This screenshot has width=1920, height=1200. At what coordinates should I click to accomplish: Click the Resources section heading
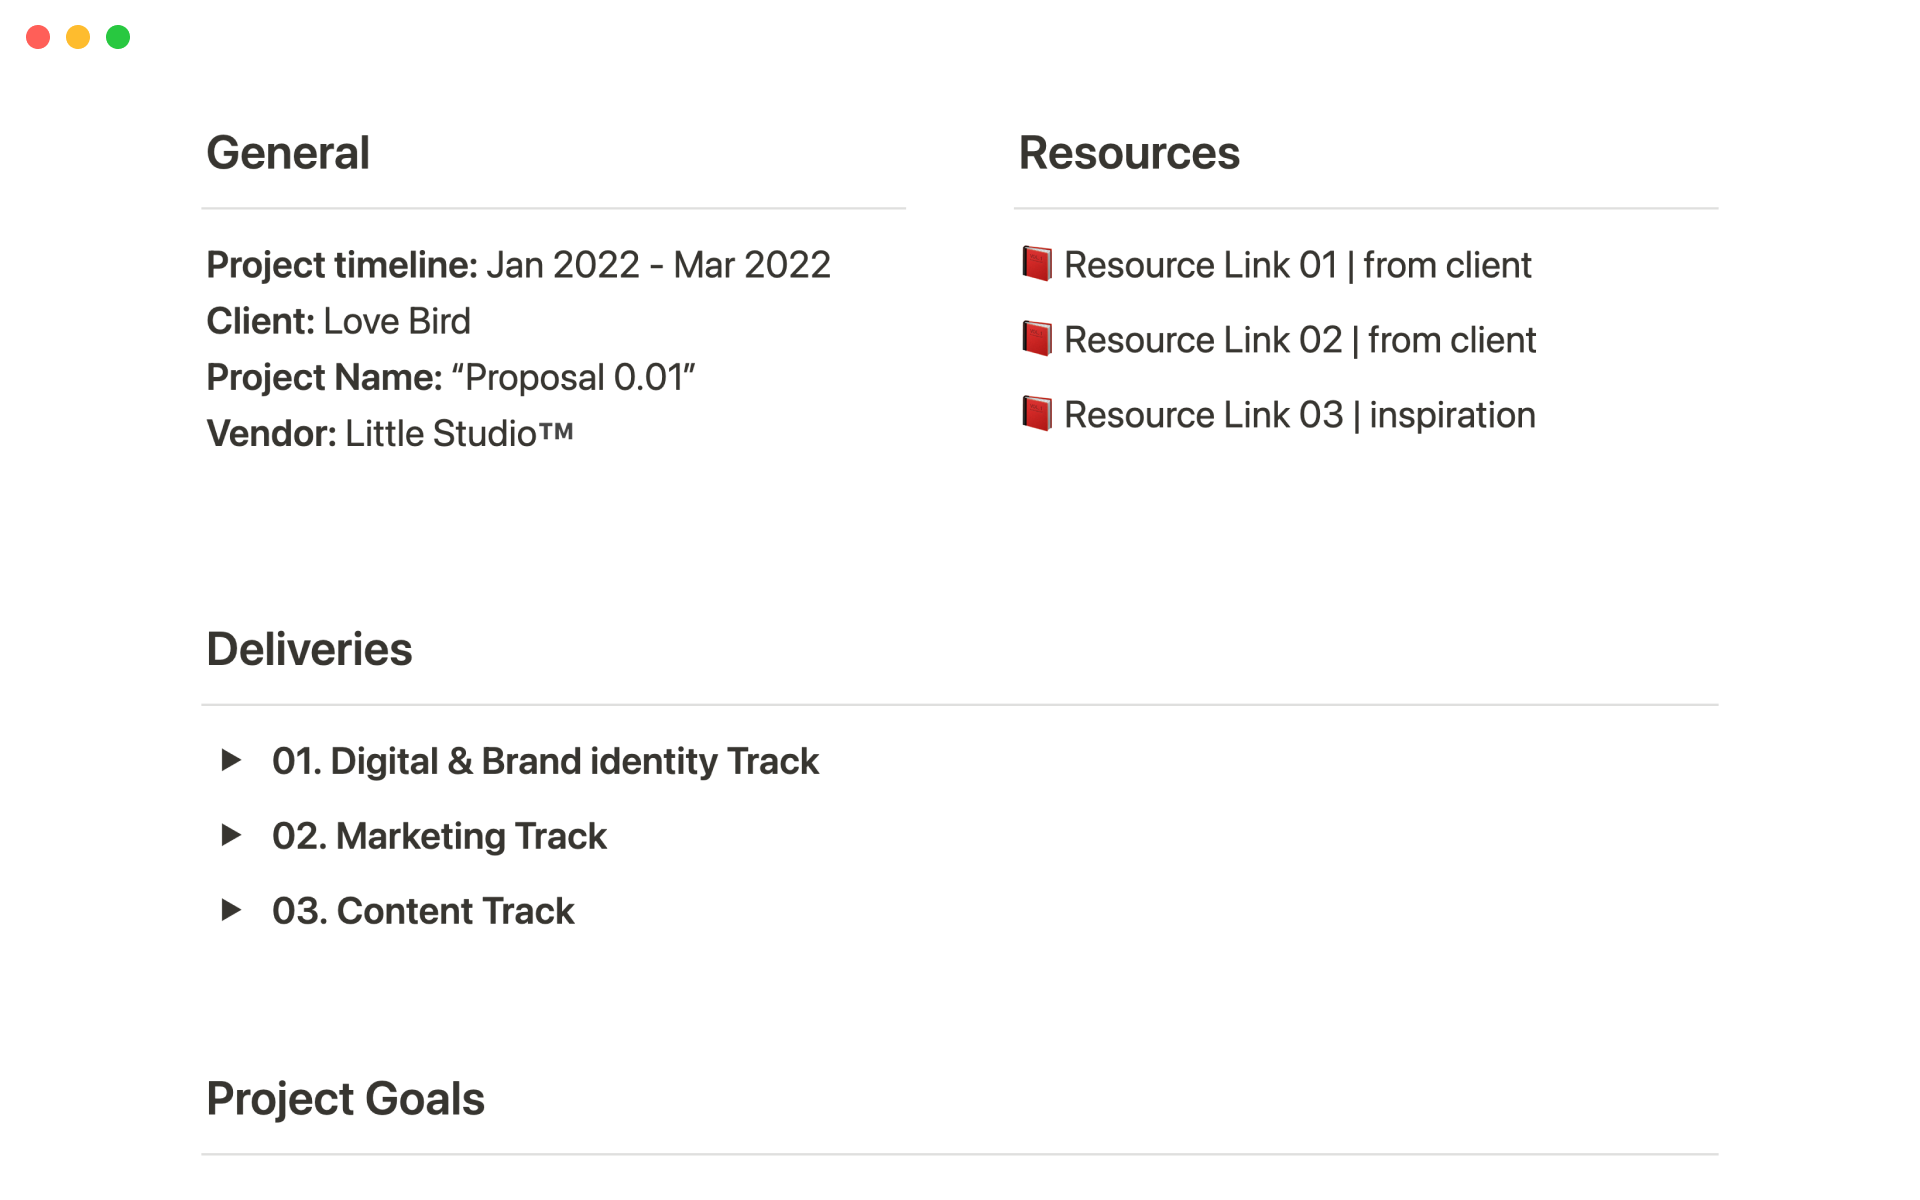pyautogui.click(x=1129, y=153)
